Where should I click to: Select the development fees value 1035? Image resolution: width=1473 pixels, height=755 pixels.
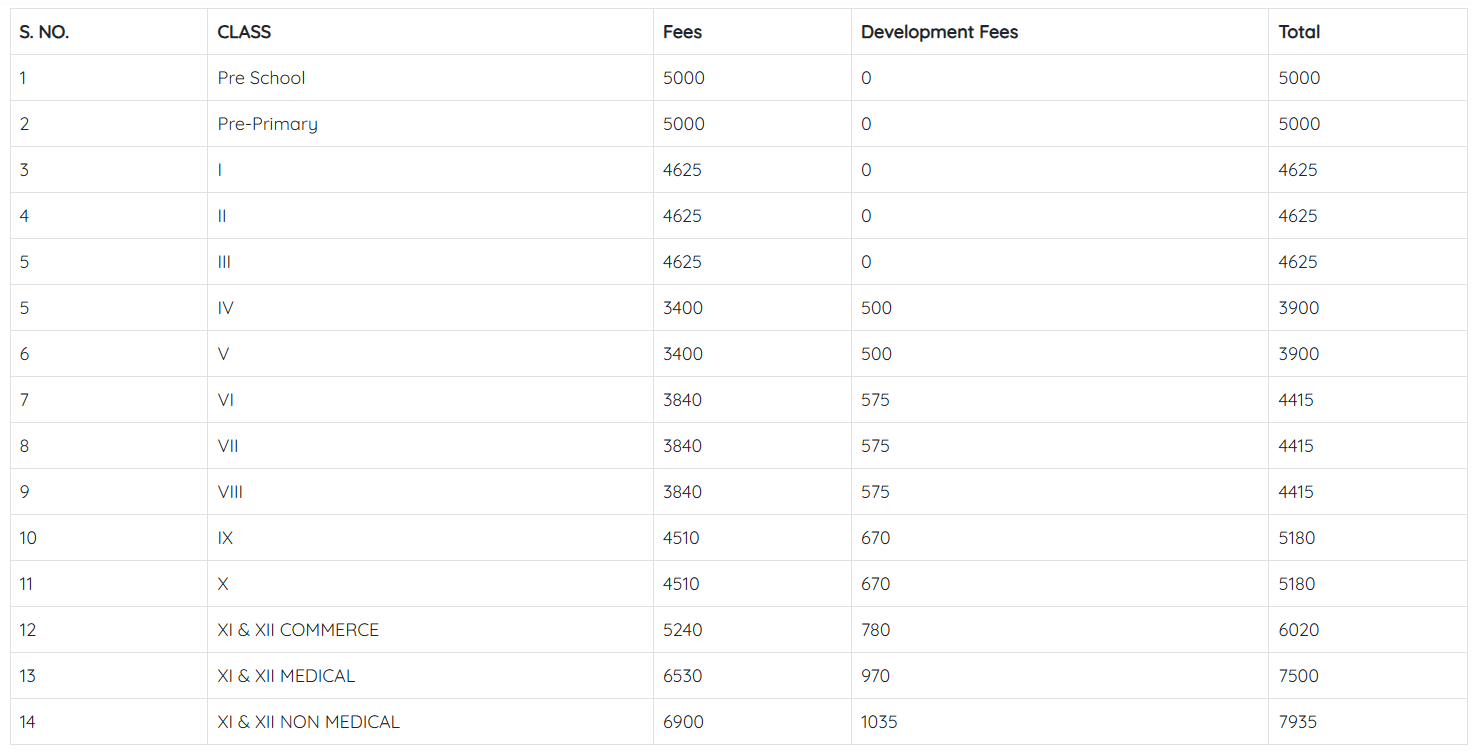pyautogui.click(x=879, y=722)
